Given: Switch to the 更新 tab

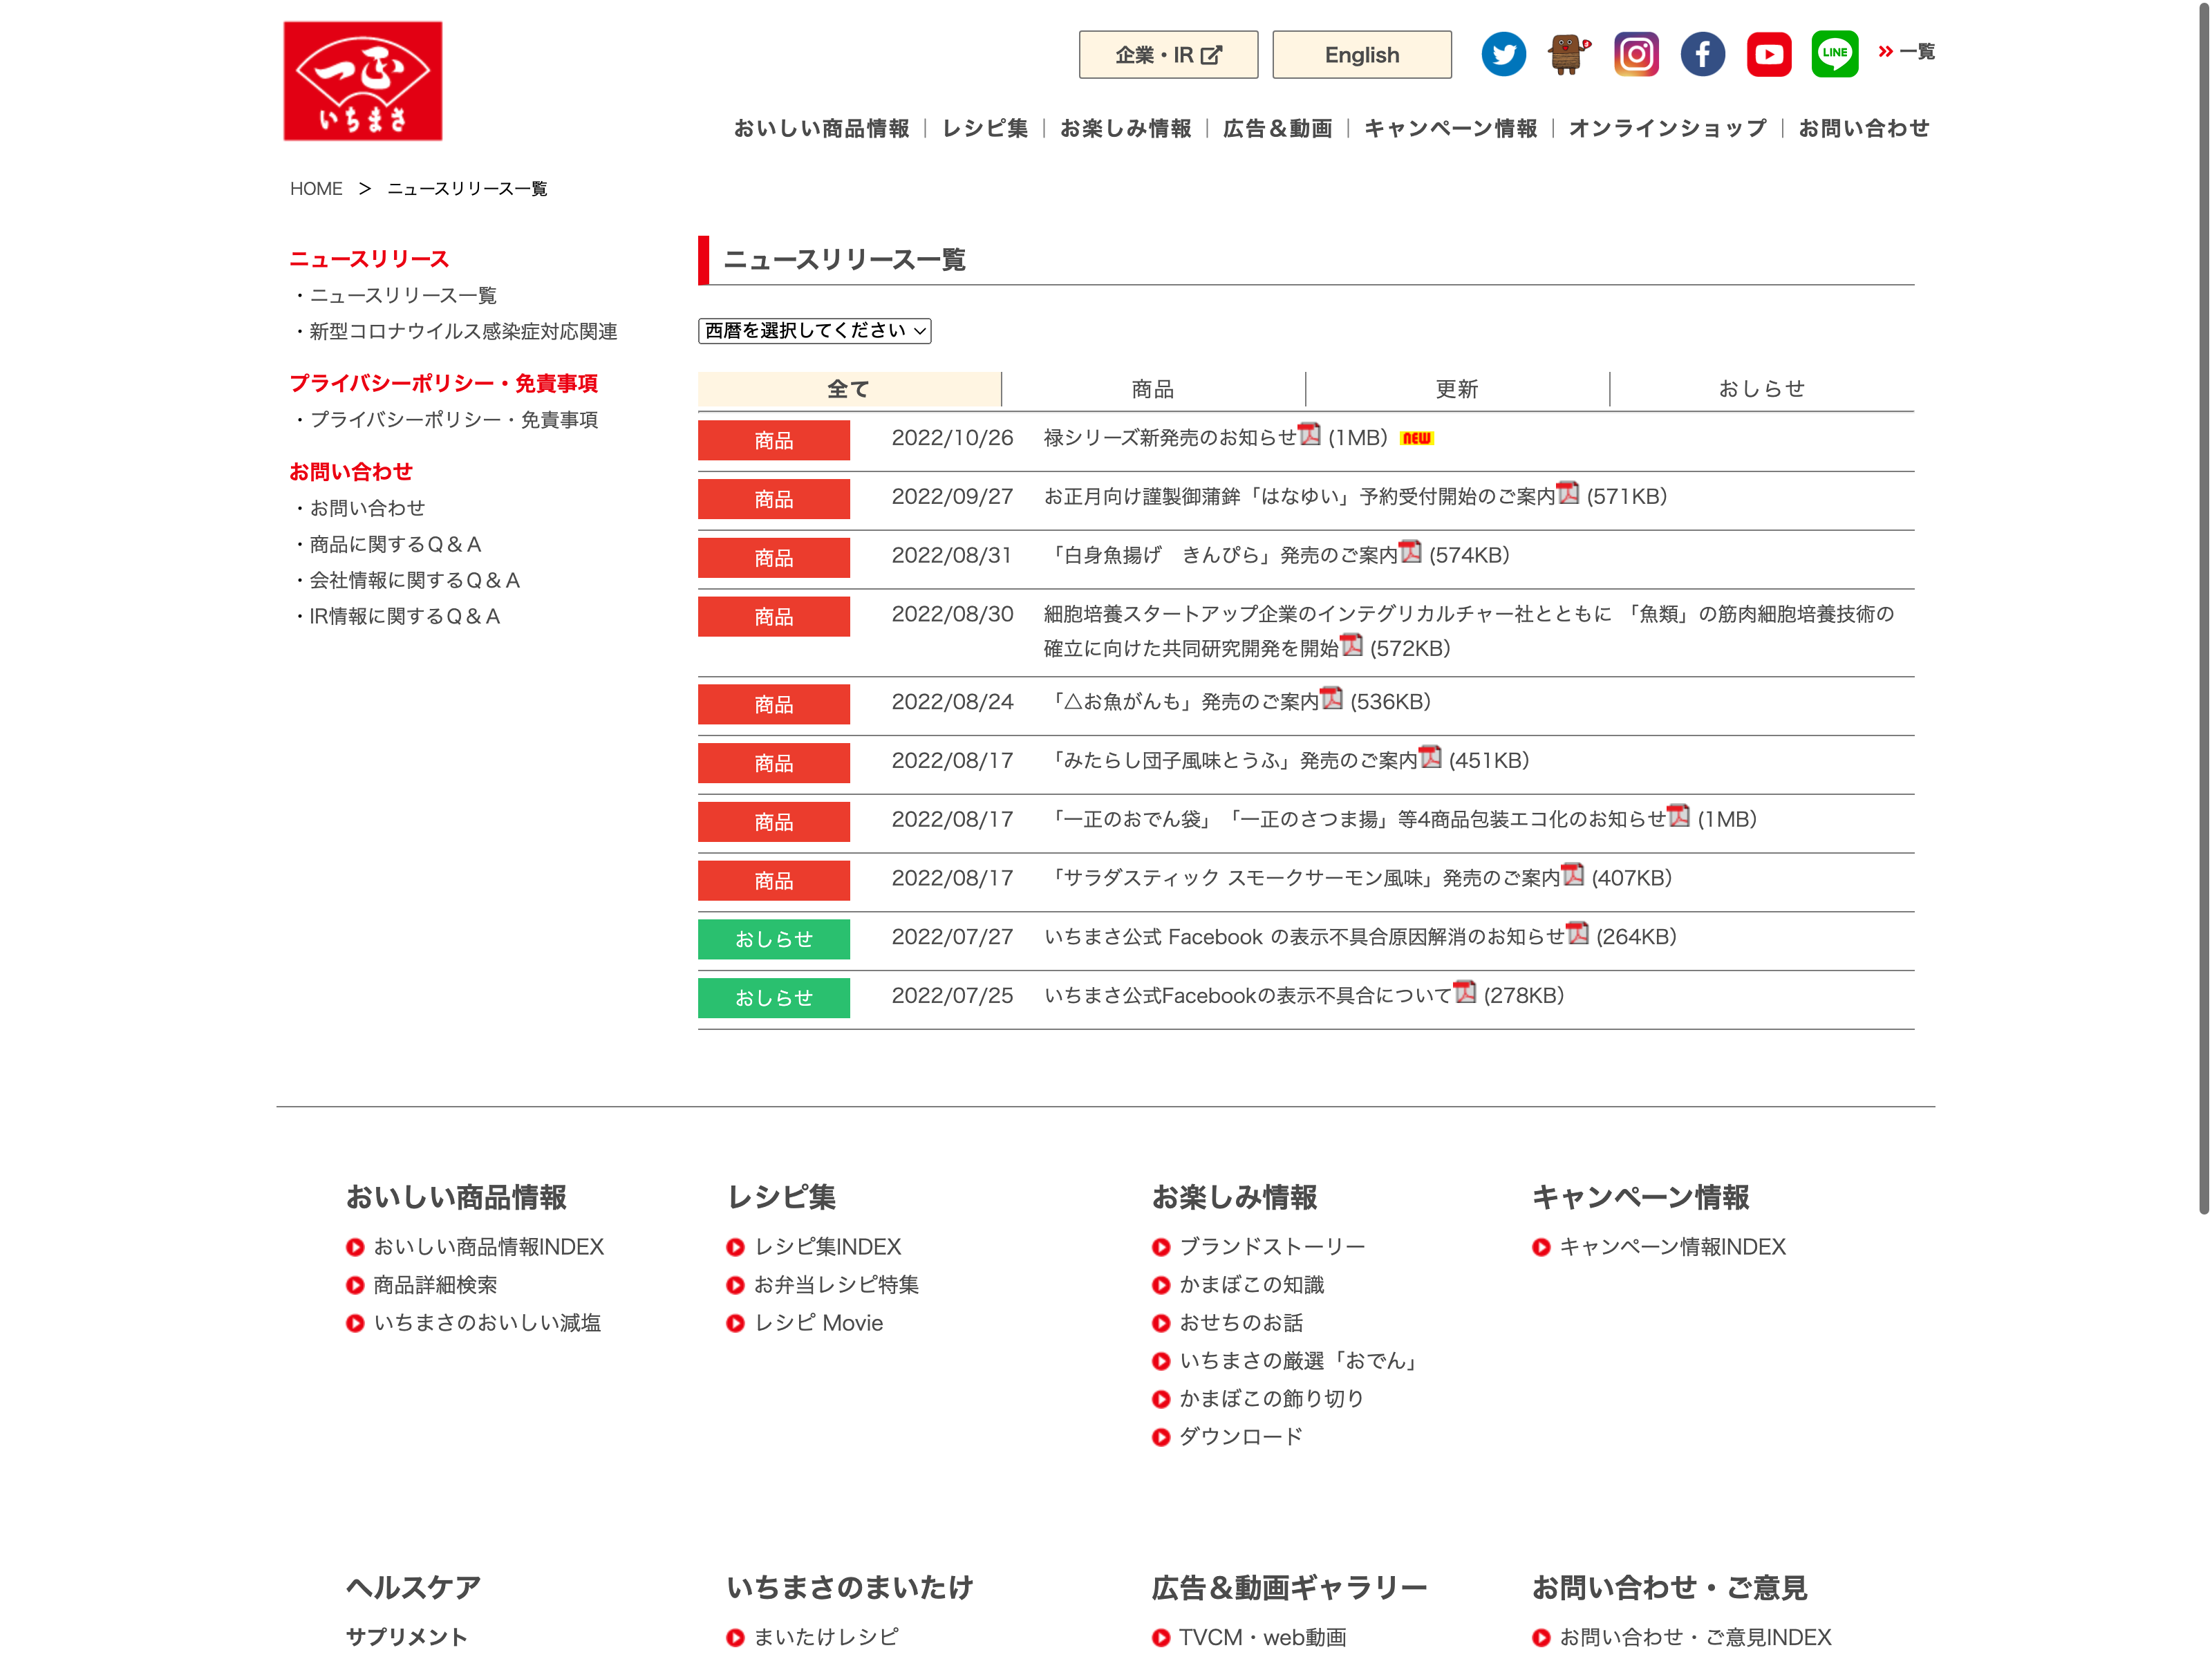Looking at the screenshot, I should tap(1457, 389).
